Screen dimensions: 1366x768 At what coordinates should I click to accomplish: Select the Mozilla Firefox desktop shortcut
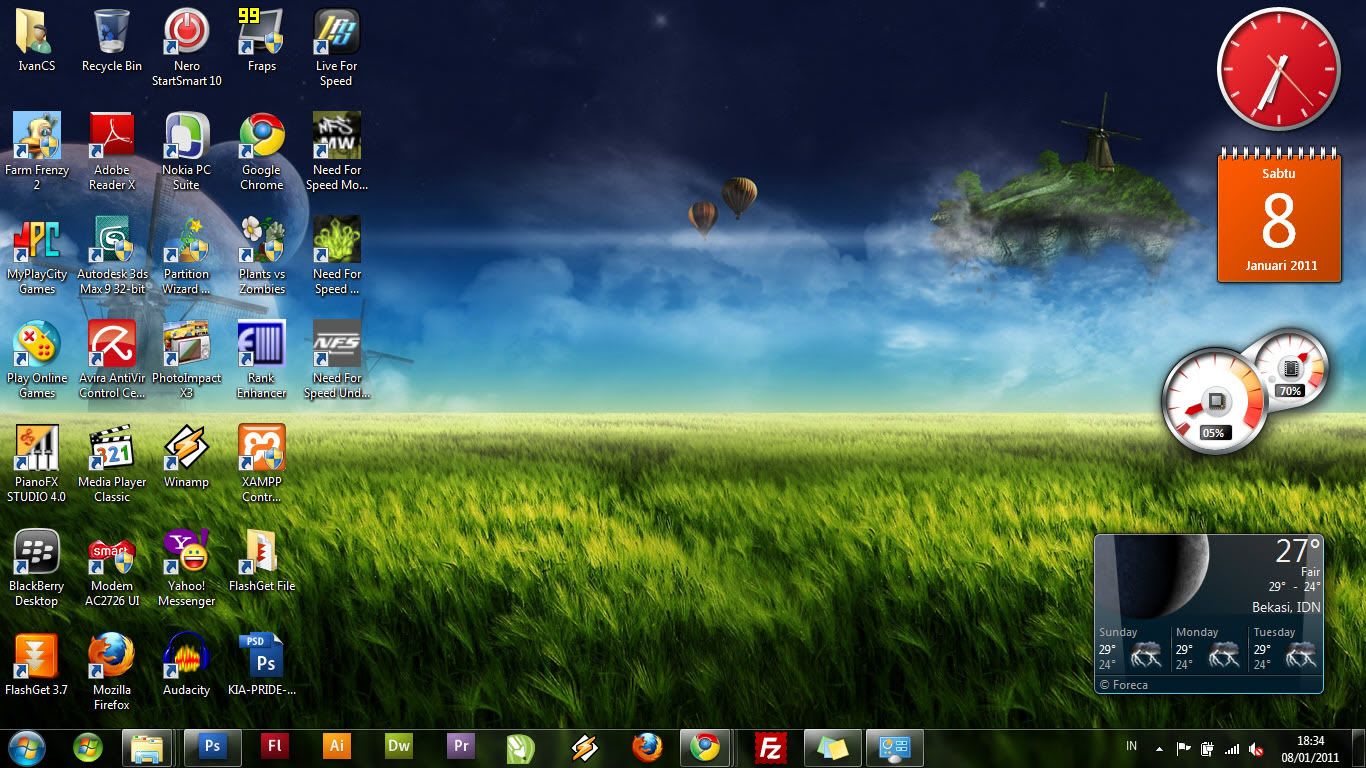(x=112, y=671)
